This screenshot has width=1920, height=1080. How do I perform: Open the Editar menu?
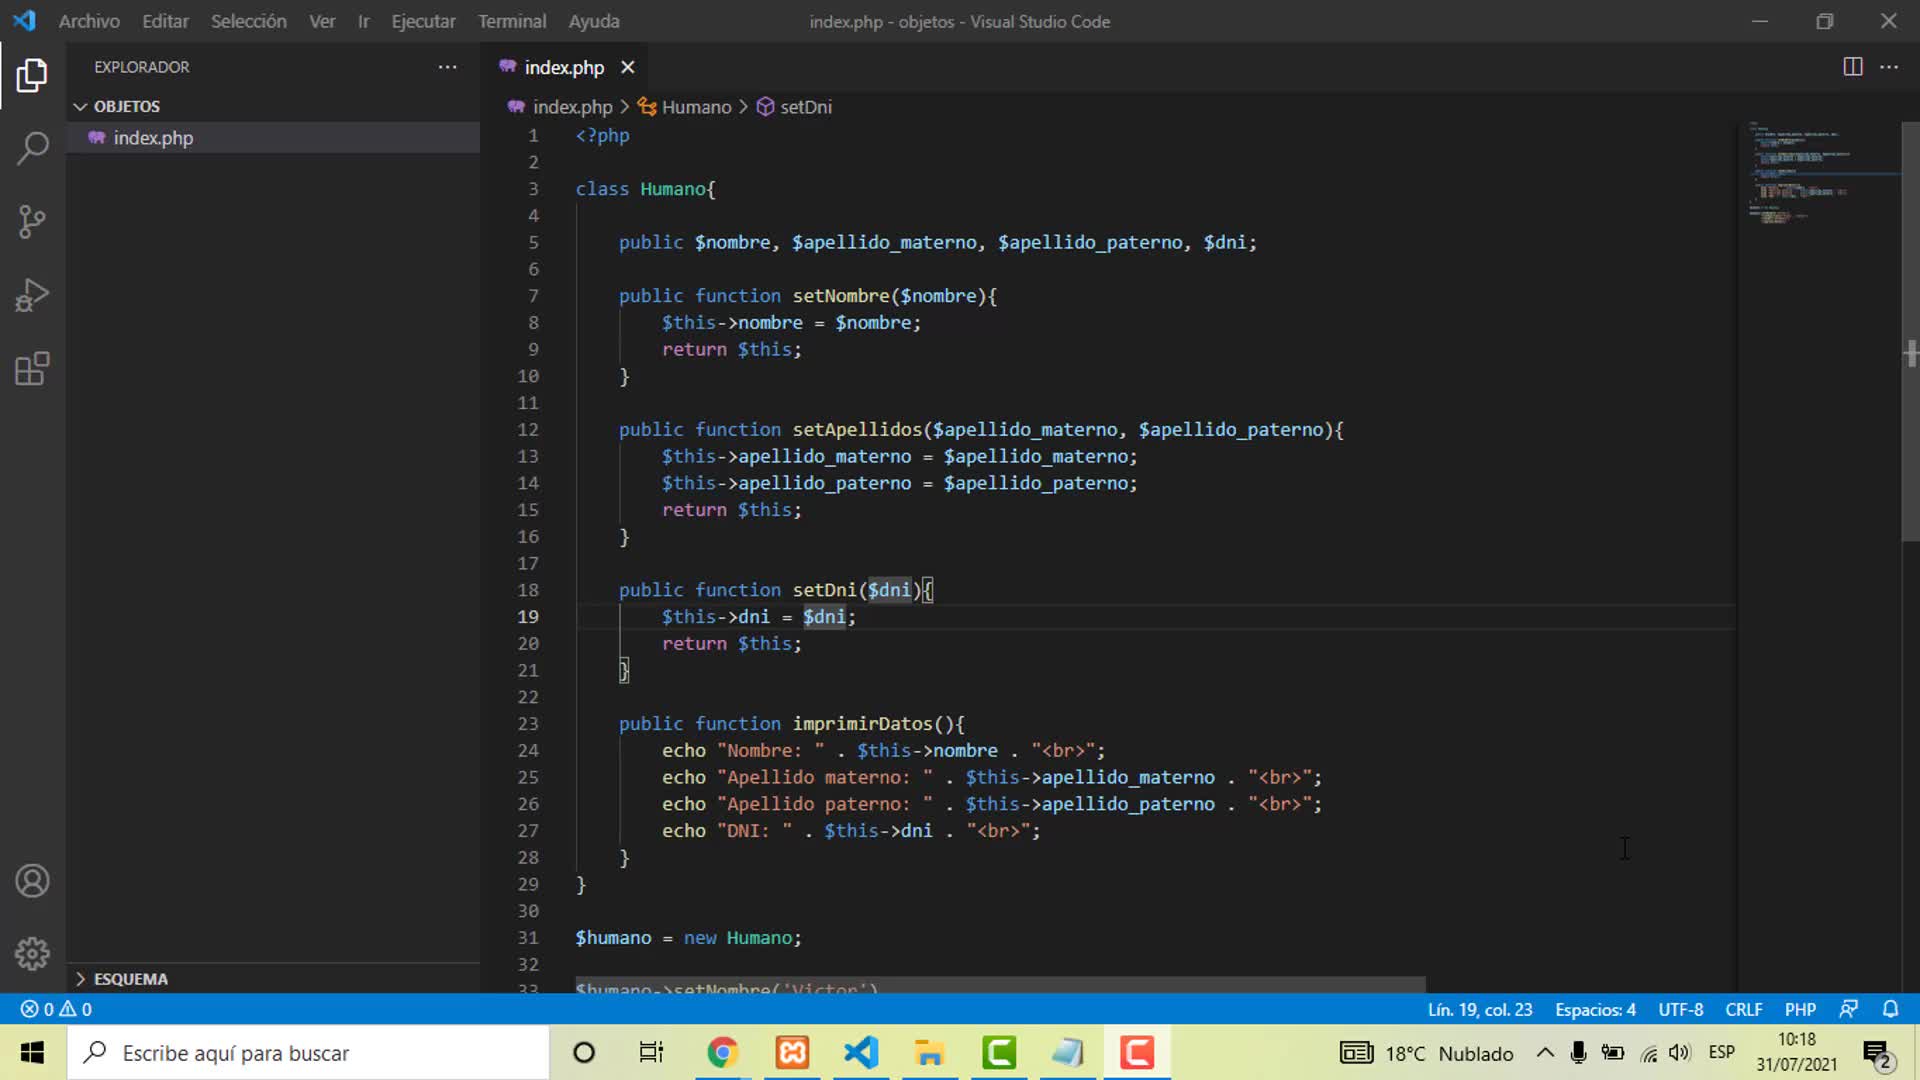165,21
